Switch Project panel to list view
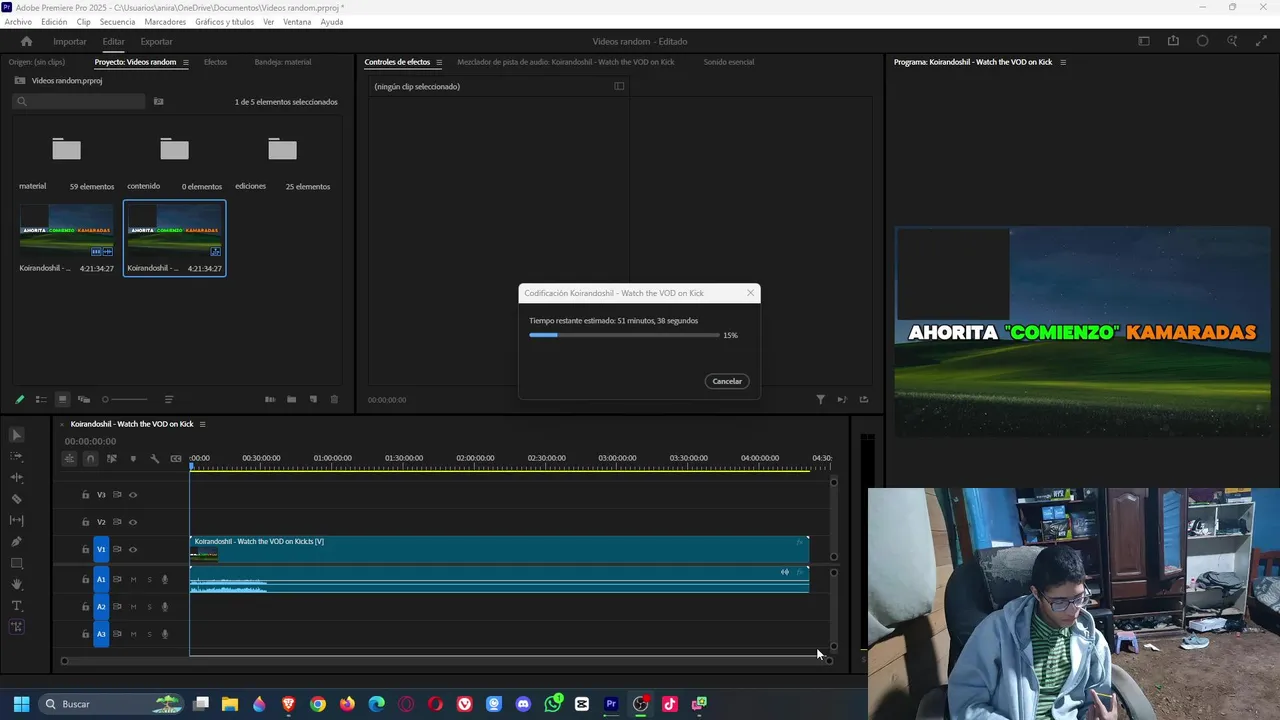Image resolution: width=1280 pixels, height=720 pixels. coord(41,399)
